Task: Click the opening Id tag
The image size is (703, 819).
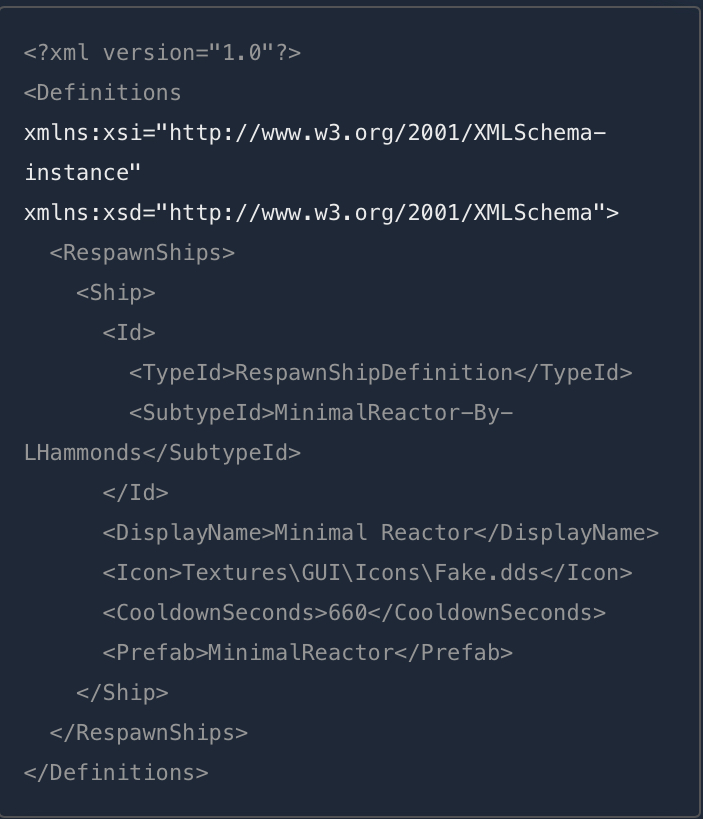Action: tap(129, 332)
